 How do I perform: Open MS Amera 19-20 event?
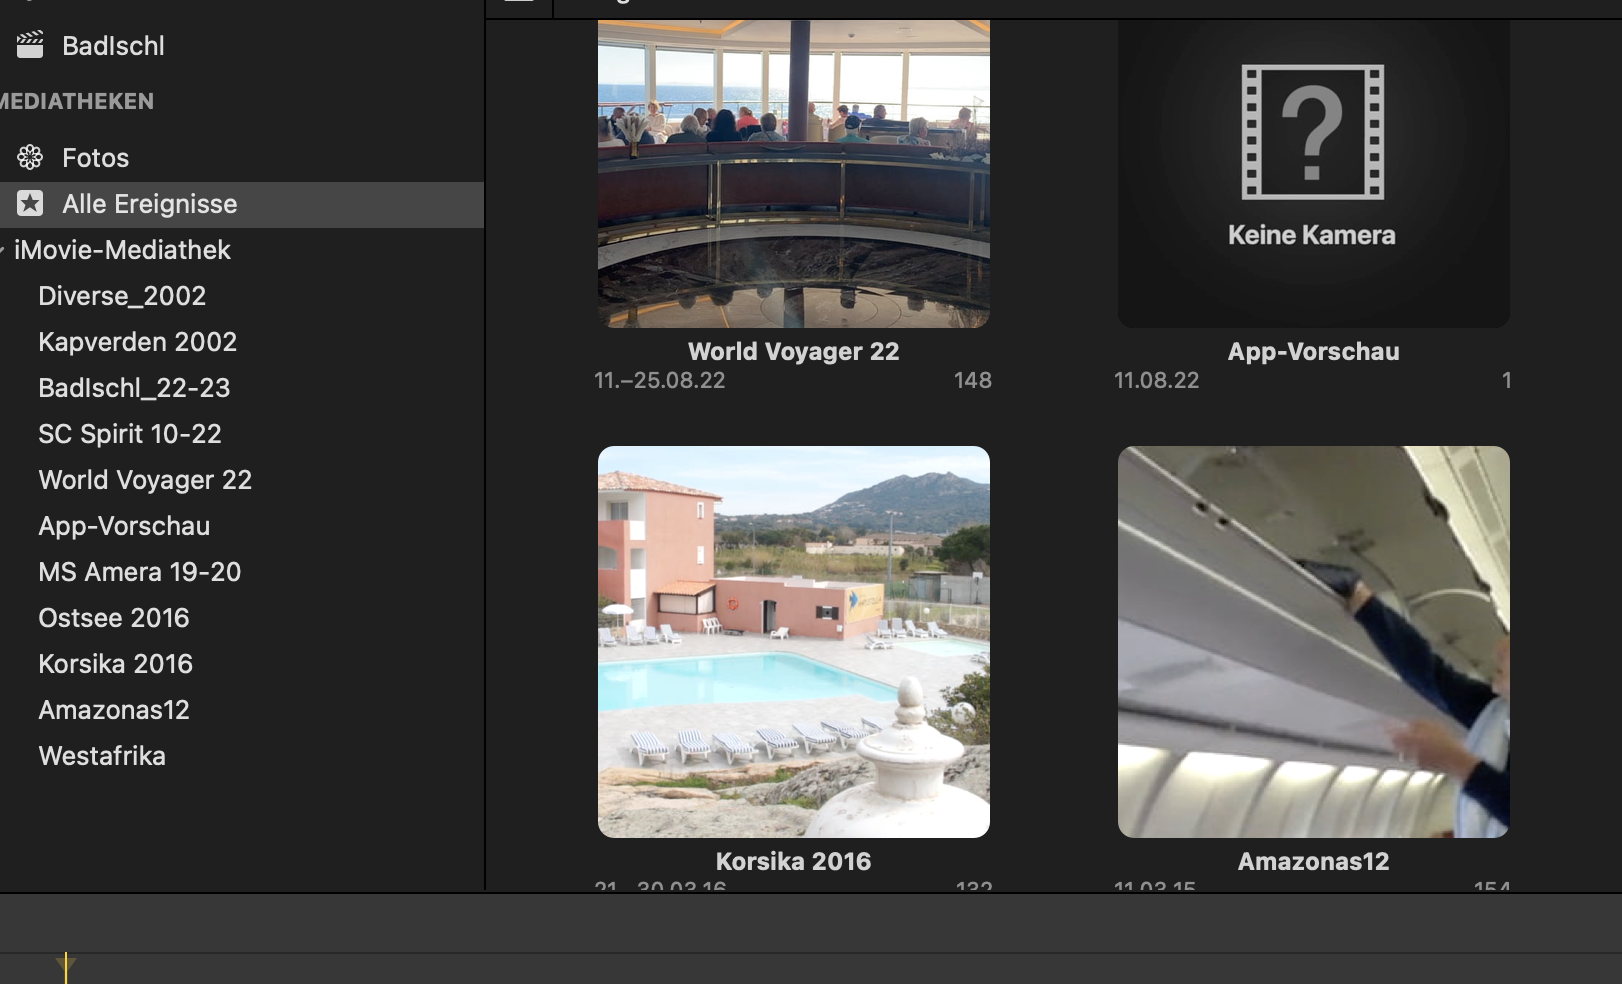pyautogui.click(x=140, y=572)
